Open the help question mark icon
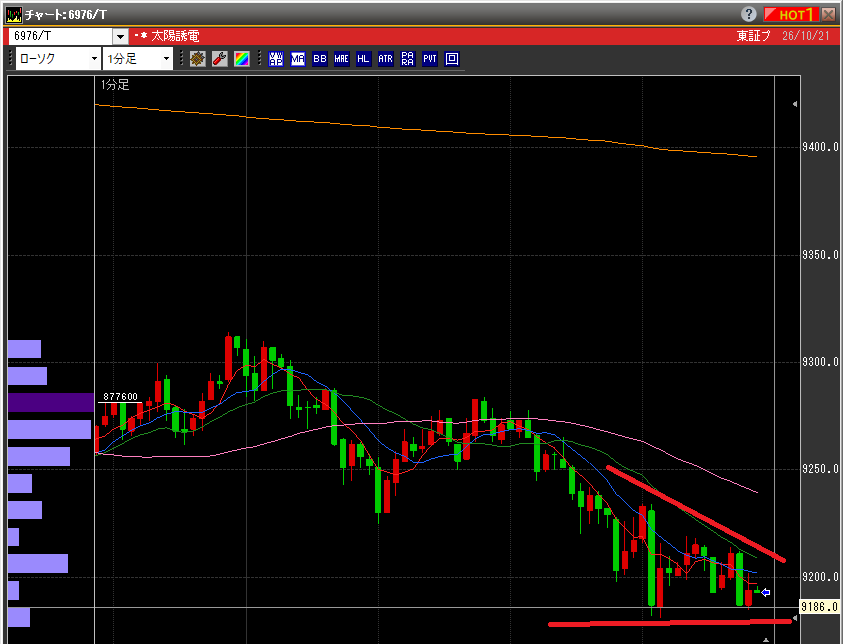 [x=748, y=14]
